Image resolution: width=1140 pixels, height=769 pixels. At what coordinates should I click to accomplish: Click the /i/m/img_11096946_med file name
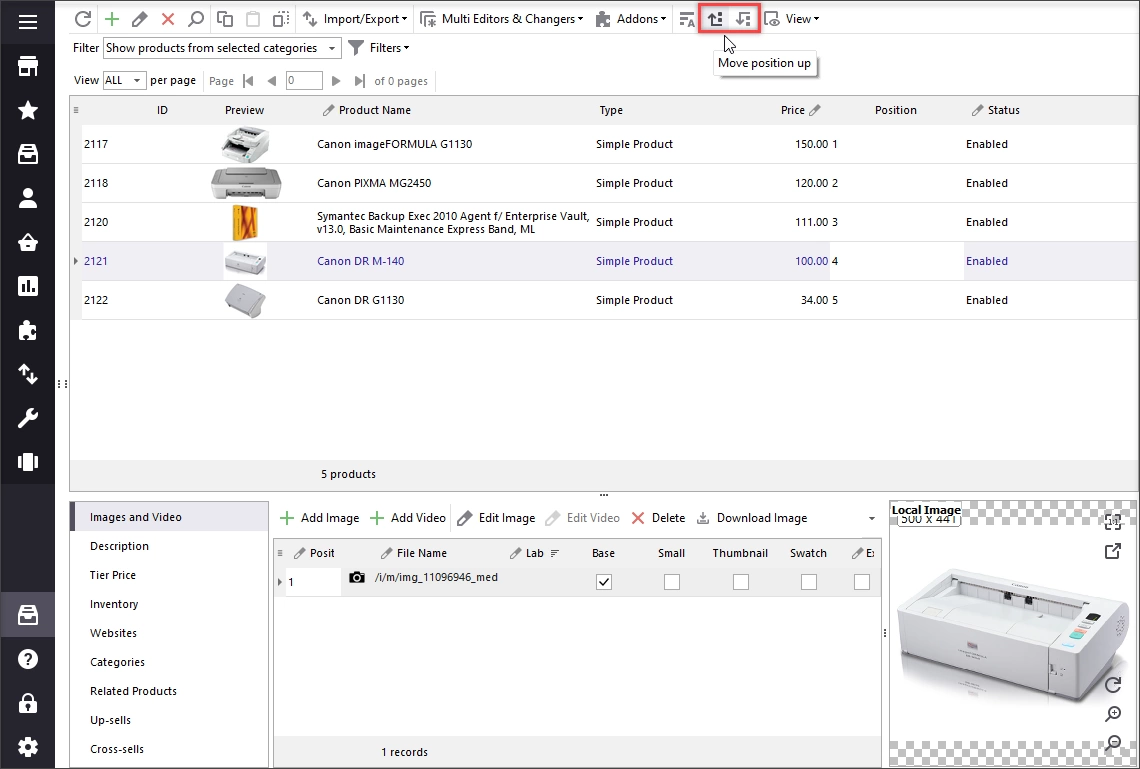pos(436,577)
